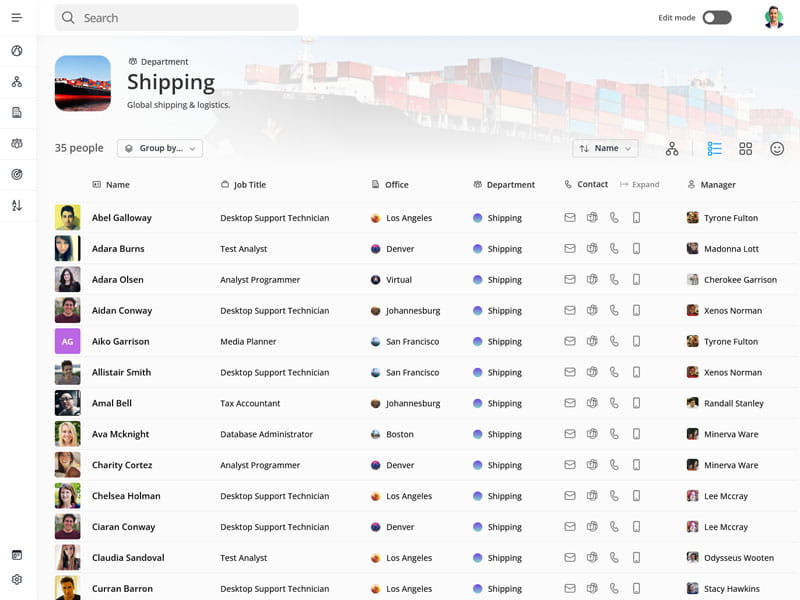Open the hamburger menu top left

[x=15, y=16]
